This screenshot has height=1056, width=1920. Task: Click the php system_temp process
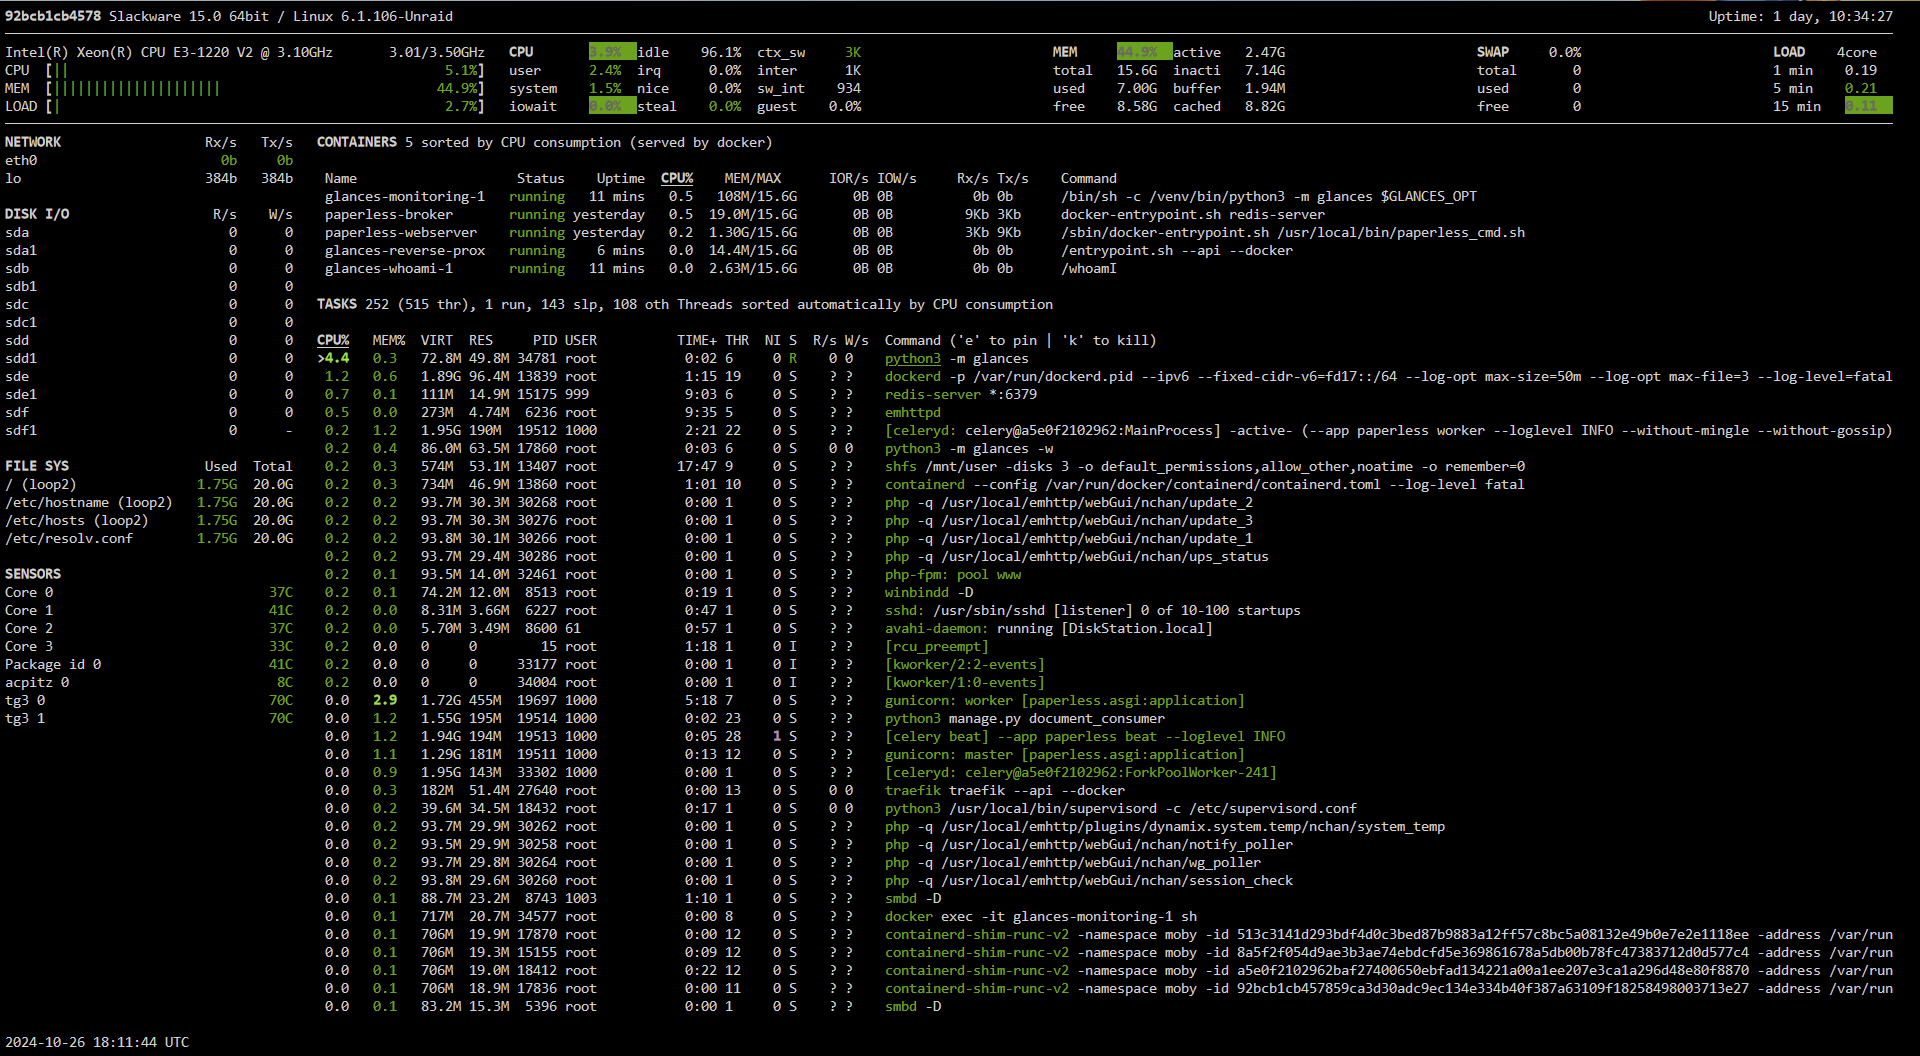click(x=1165, y=826)
